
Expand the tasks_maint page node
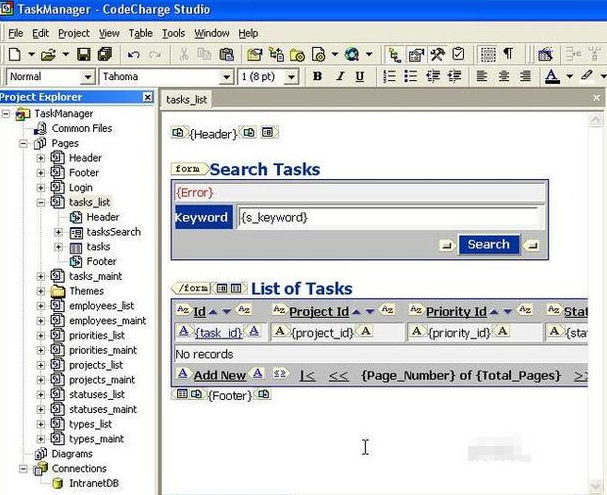pos(41,276)
